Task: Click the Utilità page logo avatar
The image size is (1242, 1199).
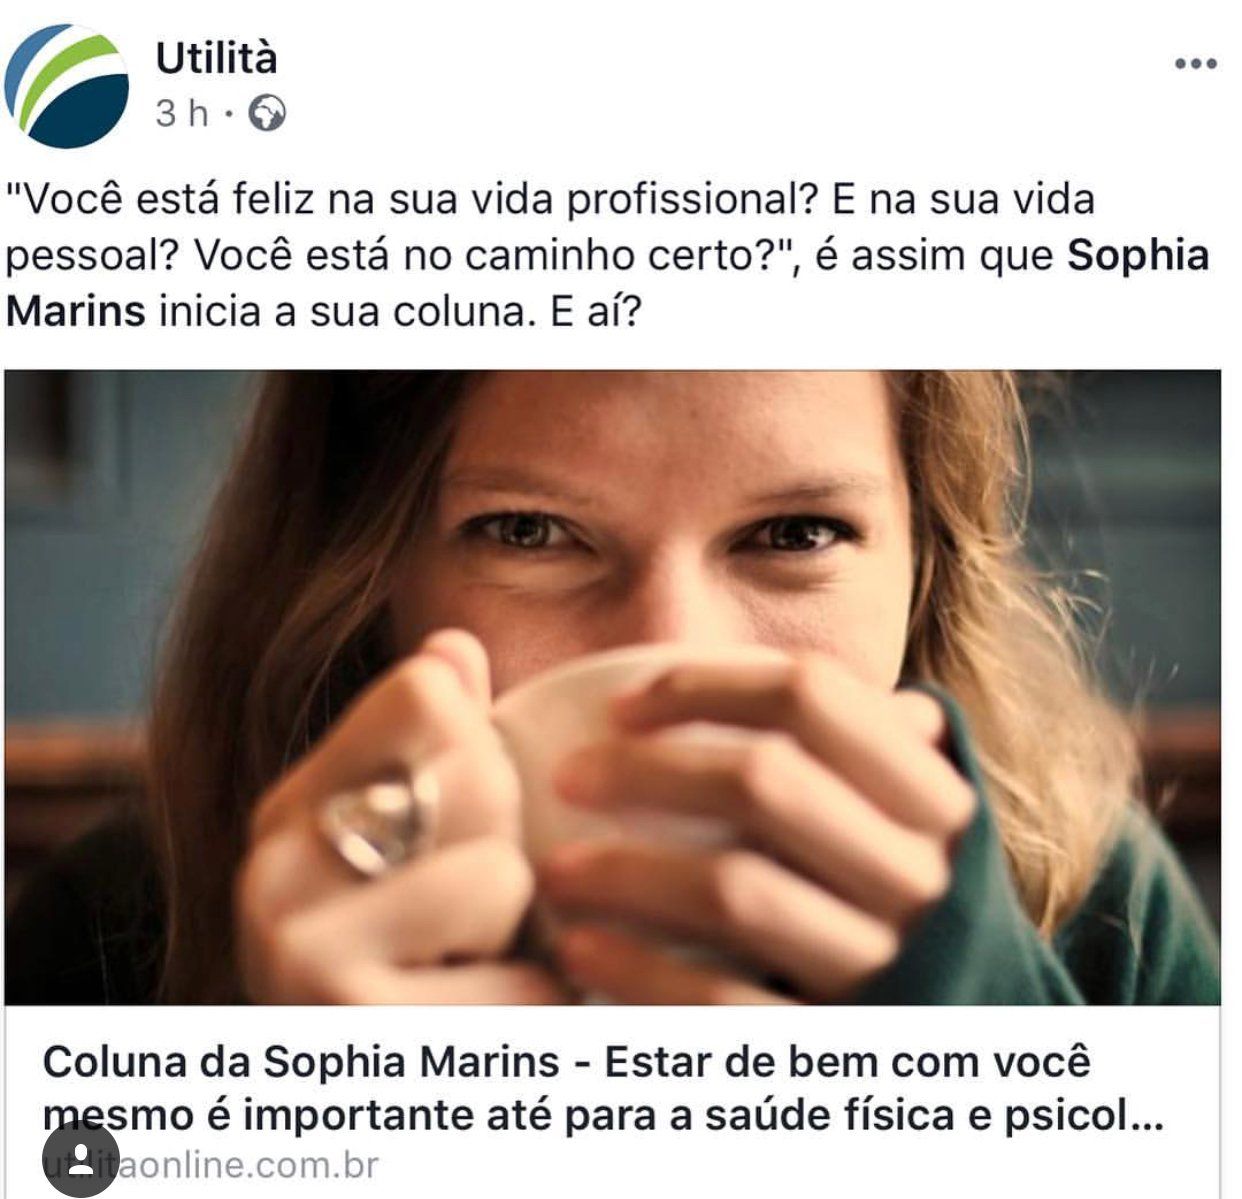Action: (x=66, y=85)
